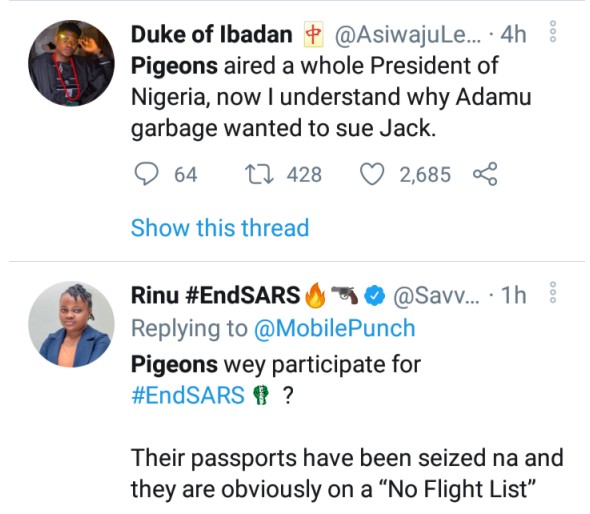The image size is (590, 514).
Task: Click the 4h timestamp on first tweet
Action: [x=513, y=35]
